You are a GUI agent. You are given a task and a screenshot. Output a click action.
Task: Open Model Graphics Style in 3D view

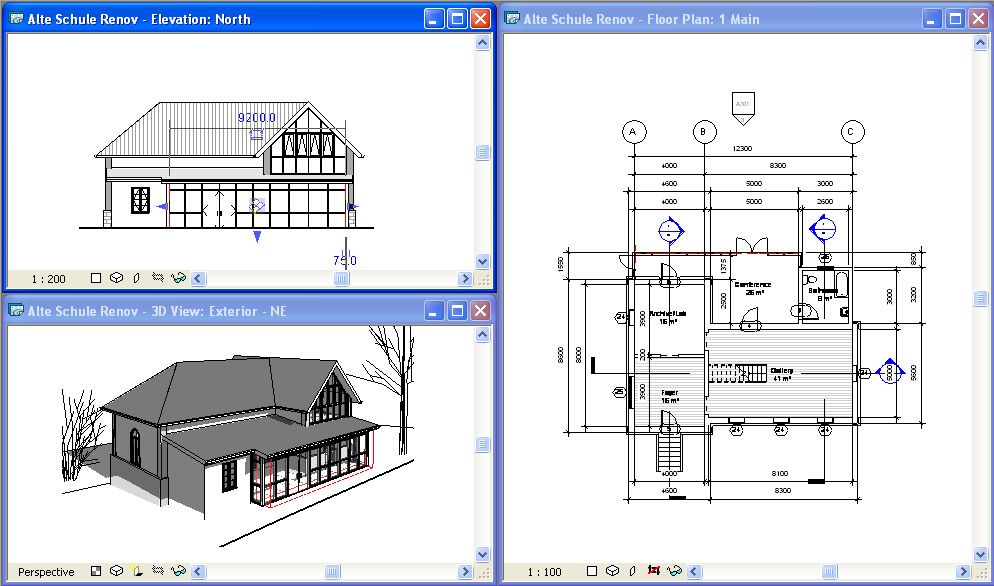click(116, 572)
